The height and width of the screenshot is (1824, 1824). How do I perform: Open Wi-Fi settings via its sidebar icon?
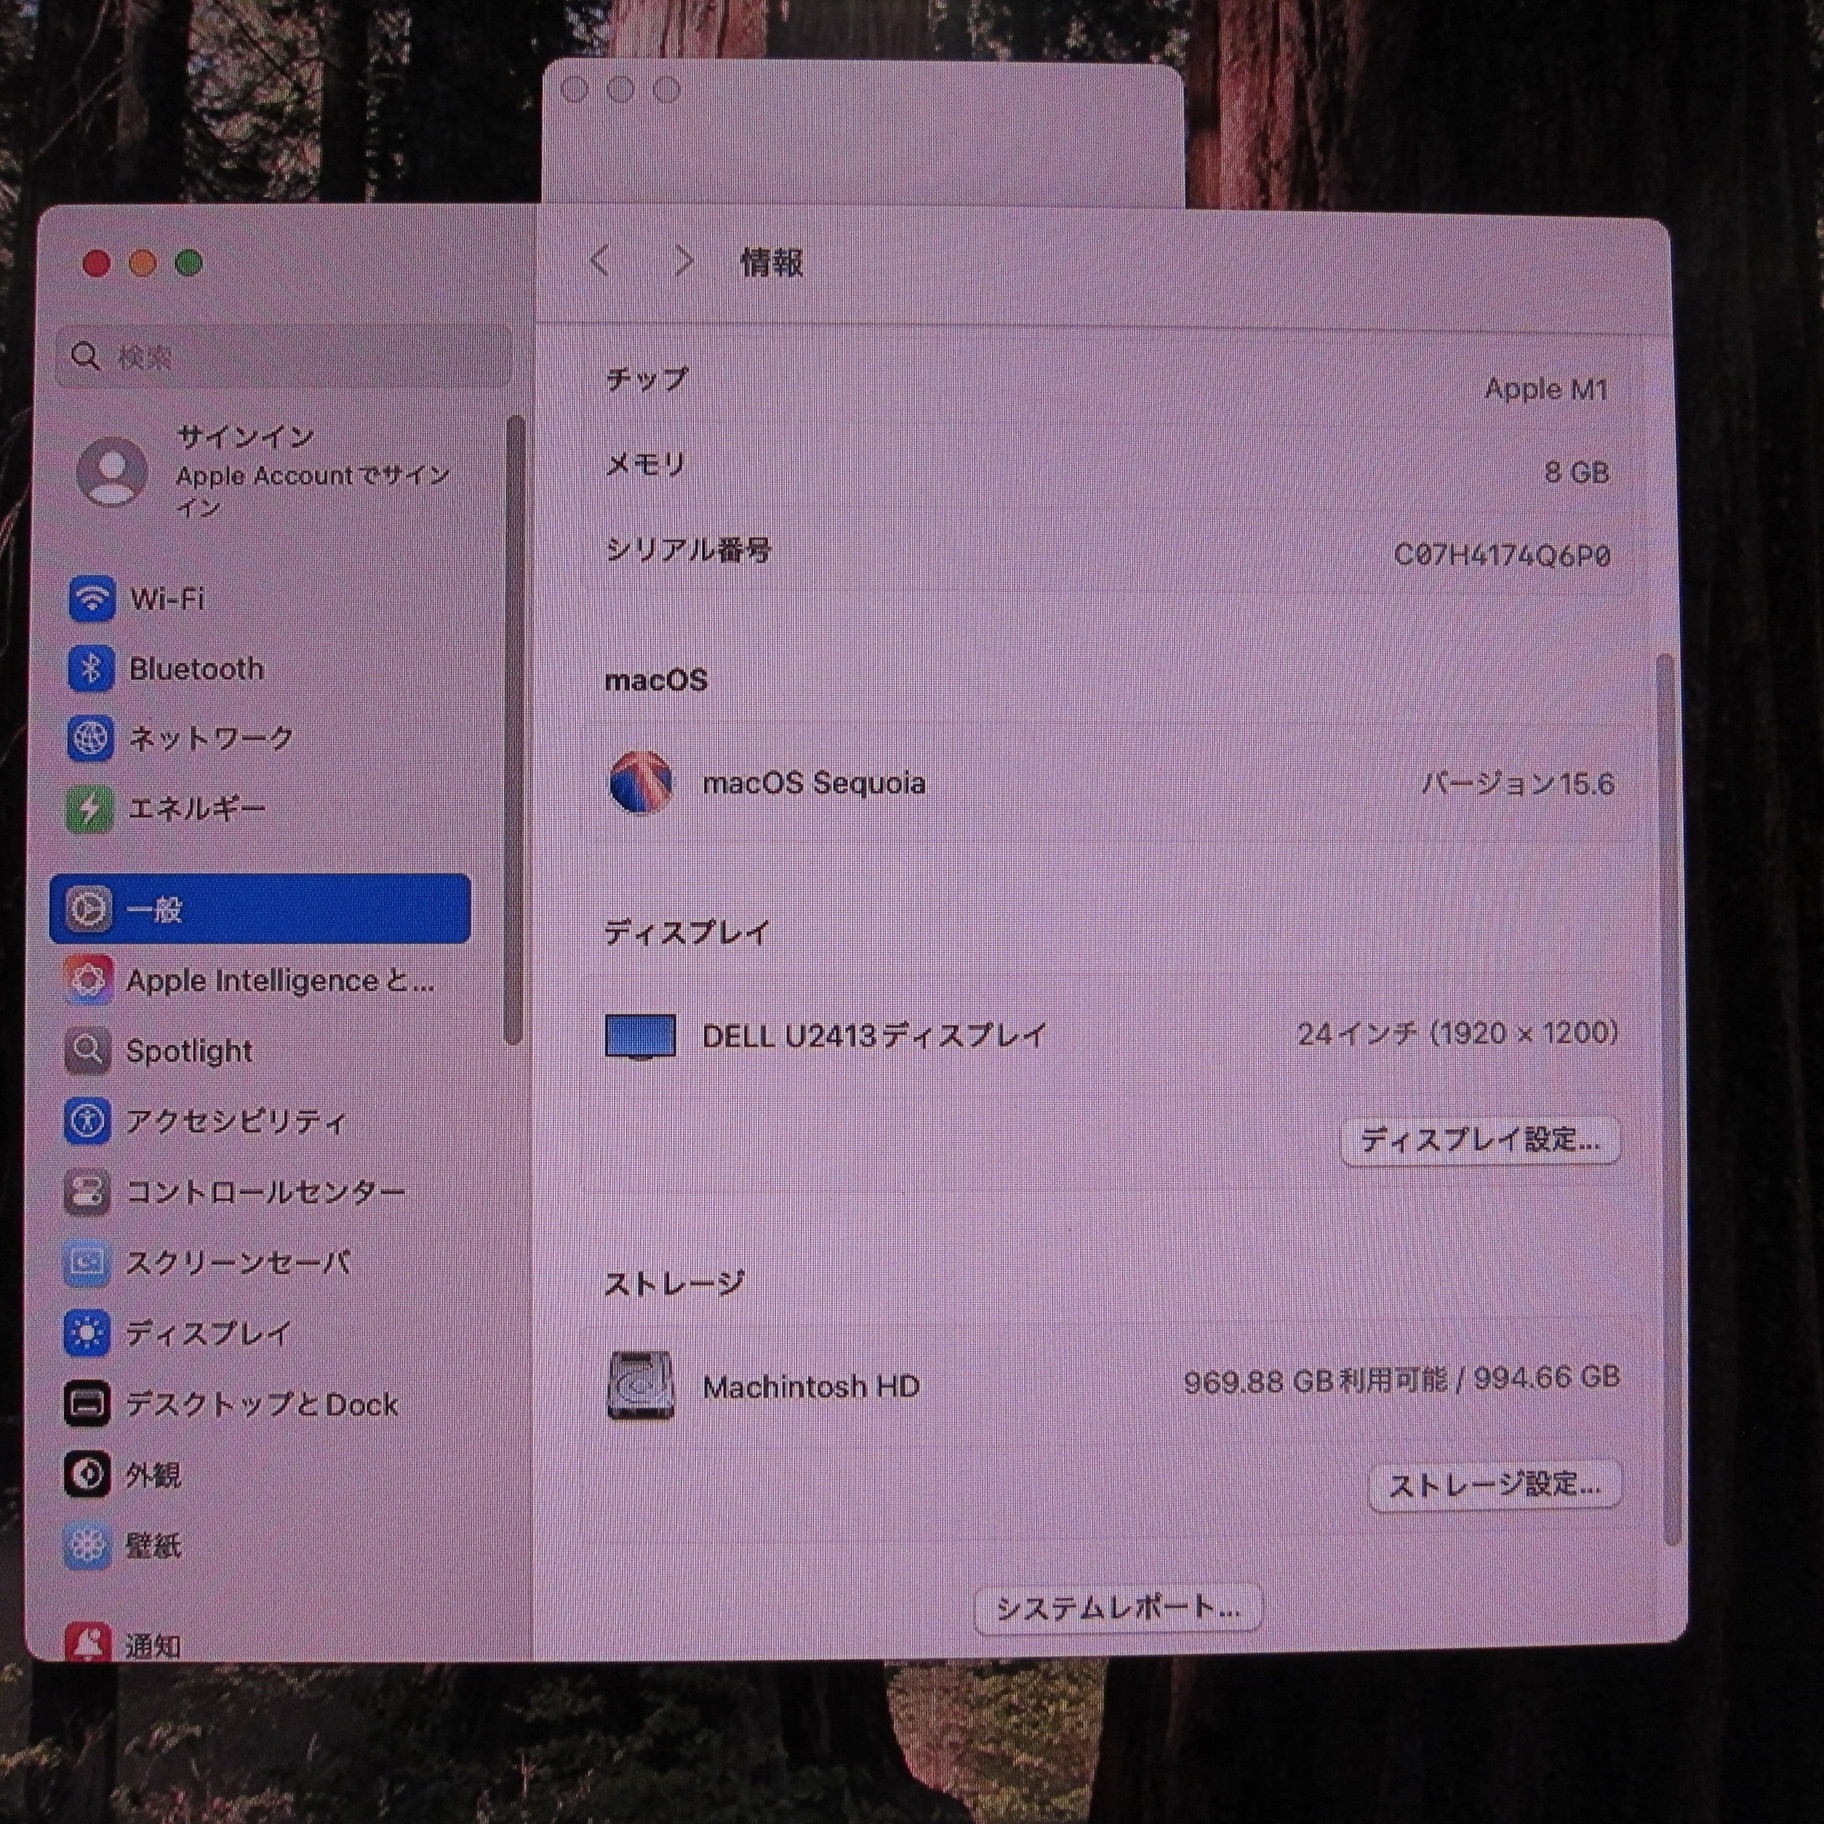[x=91, y=599]
